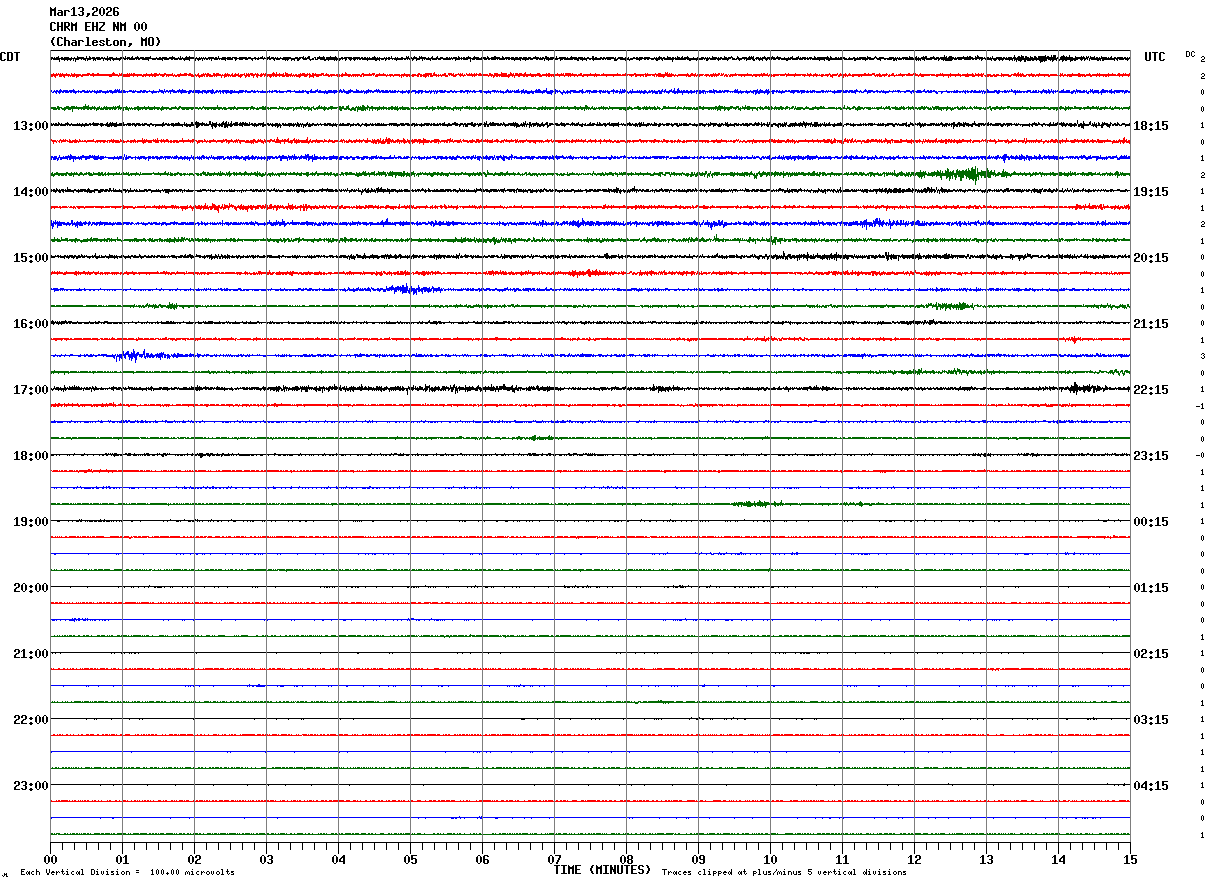Select minute 12 on bottom time axis
The image size is (1210, 886).
coord(914,859)
